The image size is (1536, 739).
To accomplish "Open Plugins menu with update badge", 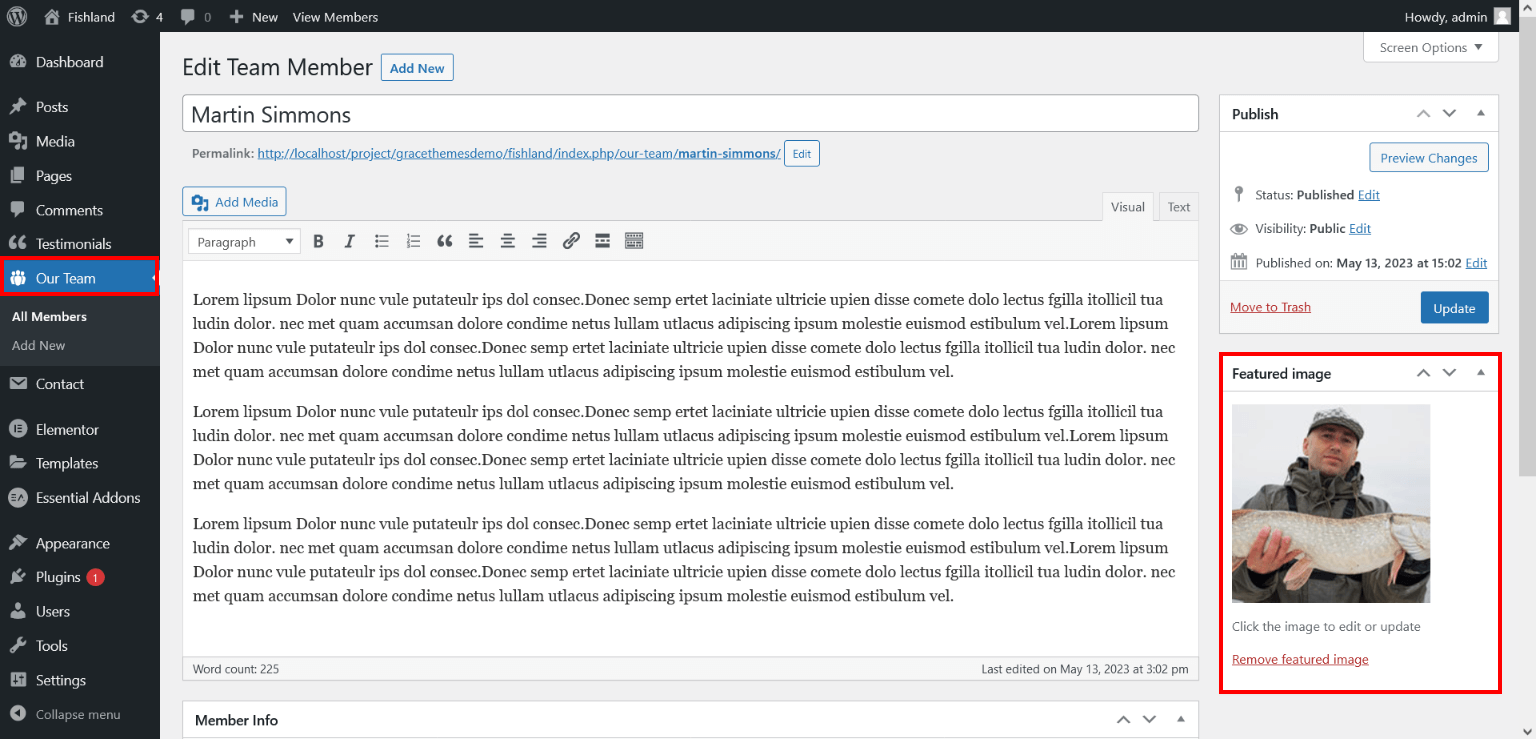I will click(x=80, y=578).
